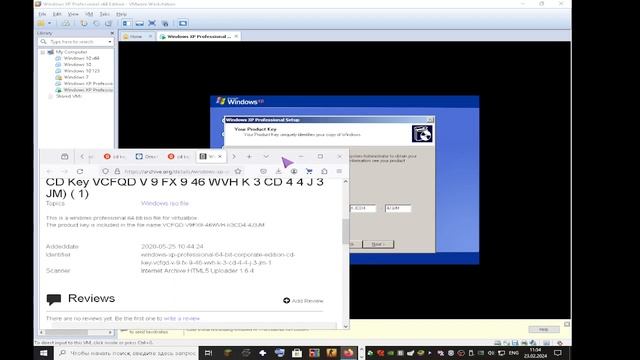Select Windows 7 in the library
640x360 pixels.
pos(76,77)
